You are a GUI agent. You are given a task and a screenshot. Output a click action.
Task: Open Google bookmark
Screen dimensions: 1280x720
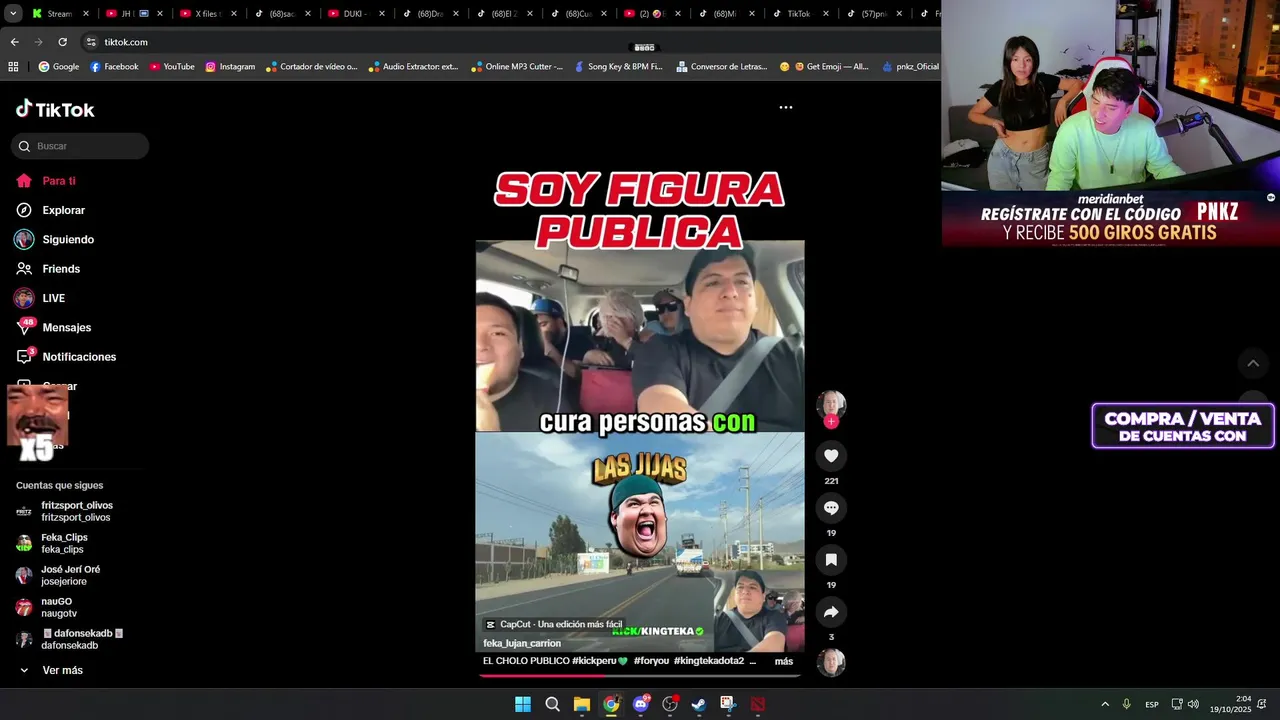pyautogui.click(x=59, y=67)
